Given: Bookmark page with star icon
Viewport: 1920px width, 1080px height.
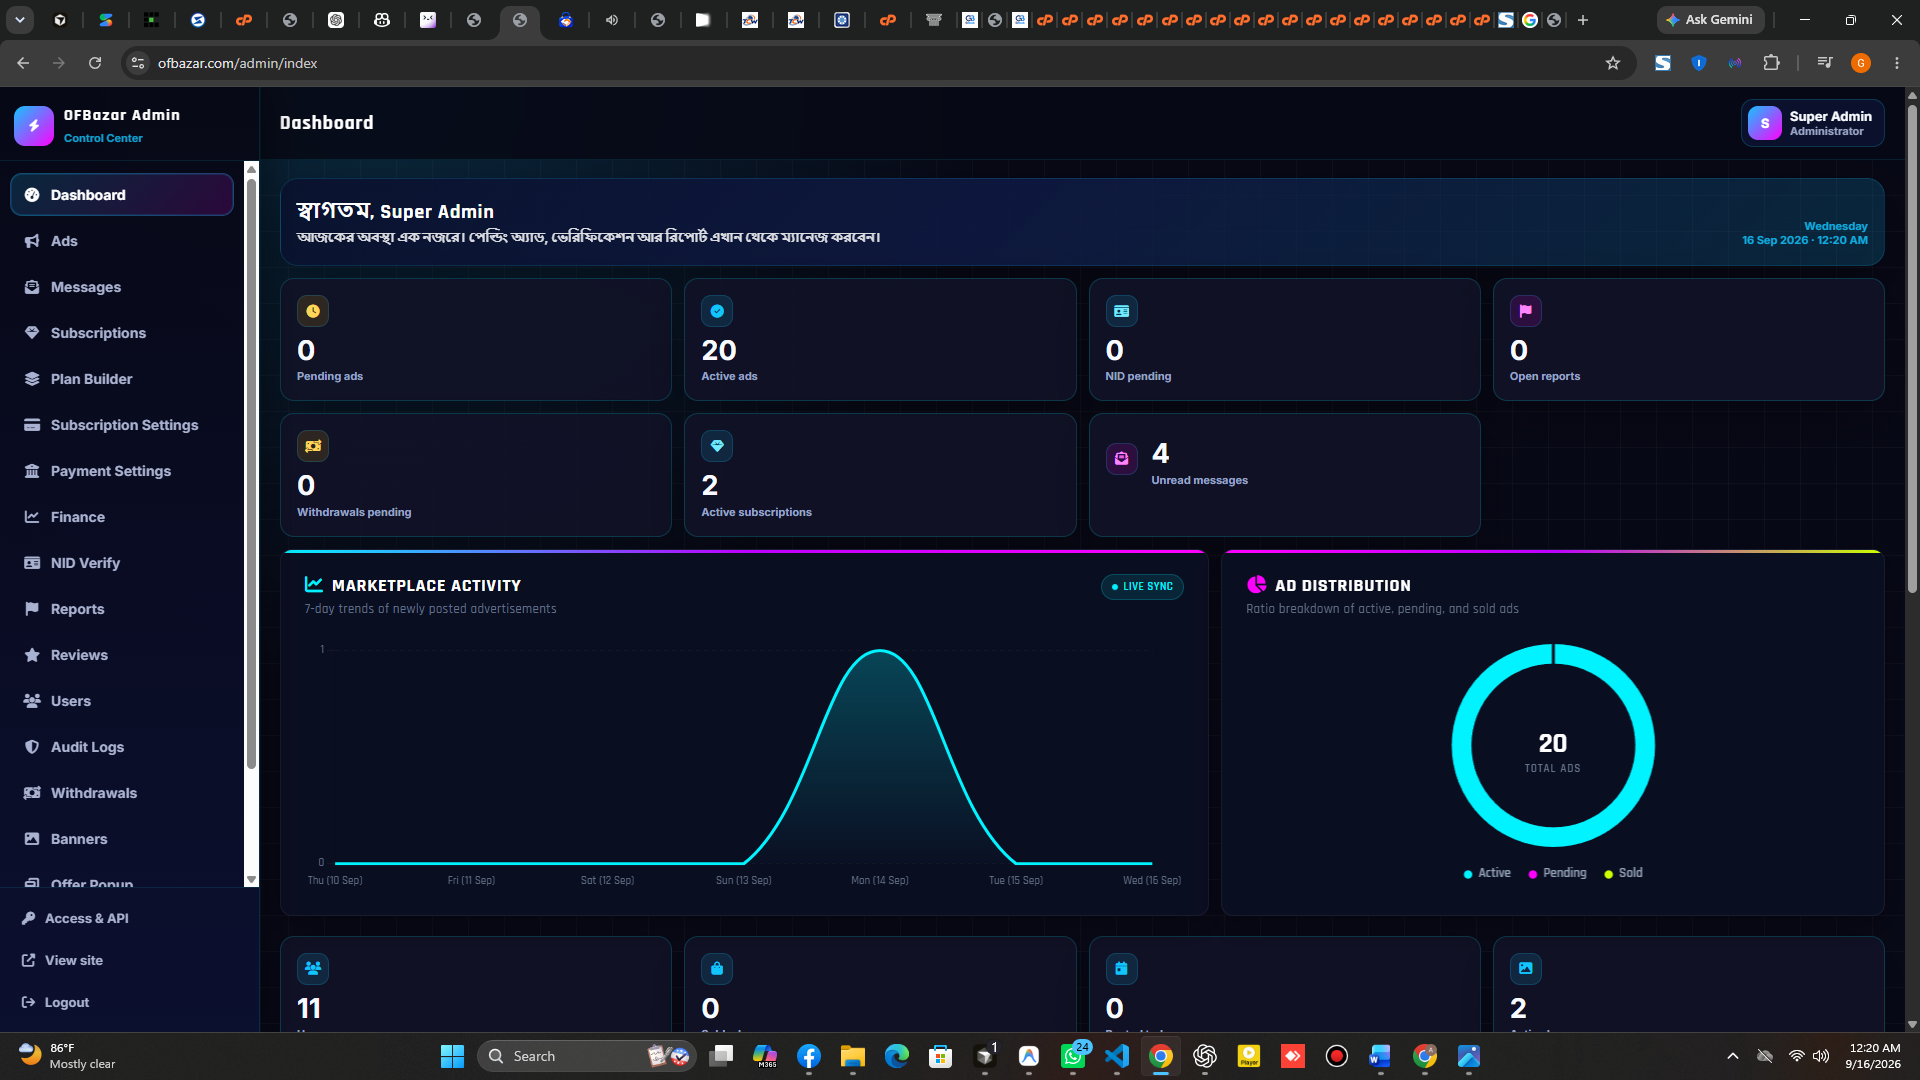Looking at the screenshot, I should click(x=1613, y=63).
